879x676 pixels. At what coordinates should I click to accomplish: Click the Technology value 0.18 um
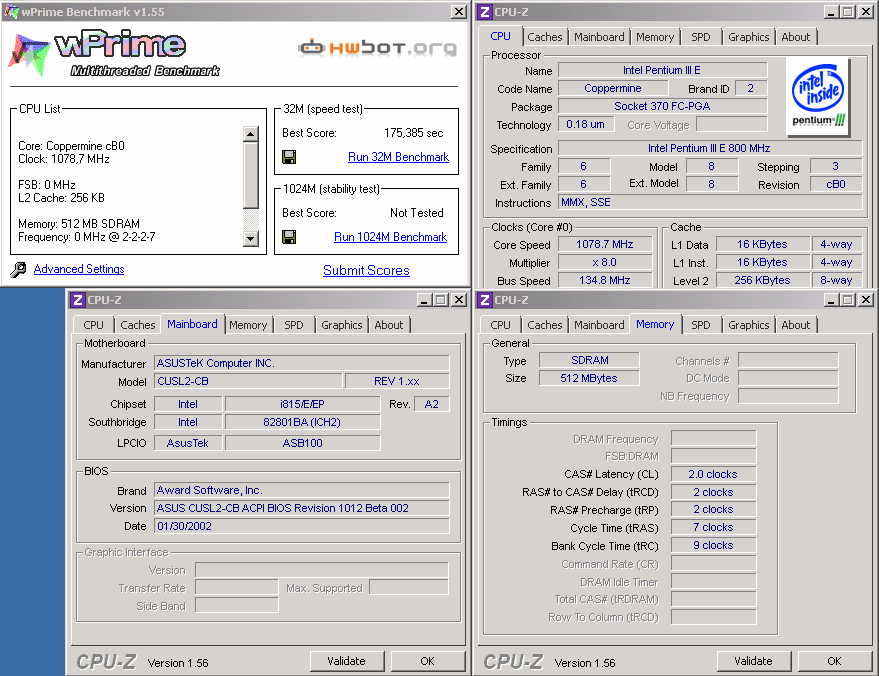point(586,124)
